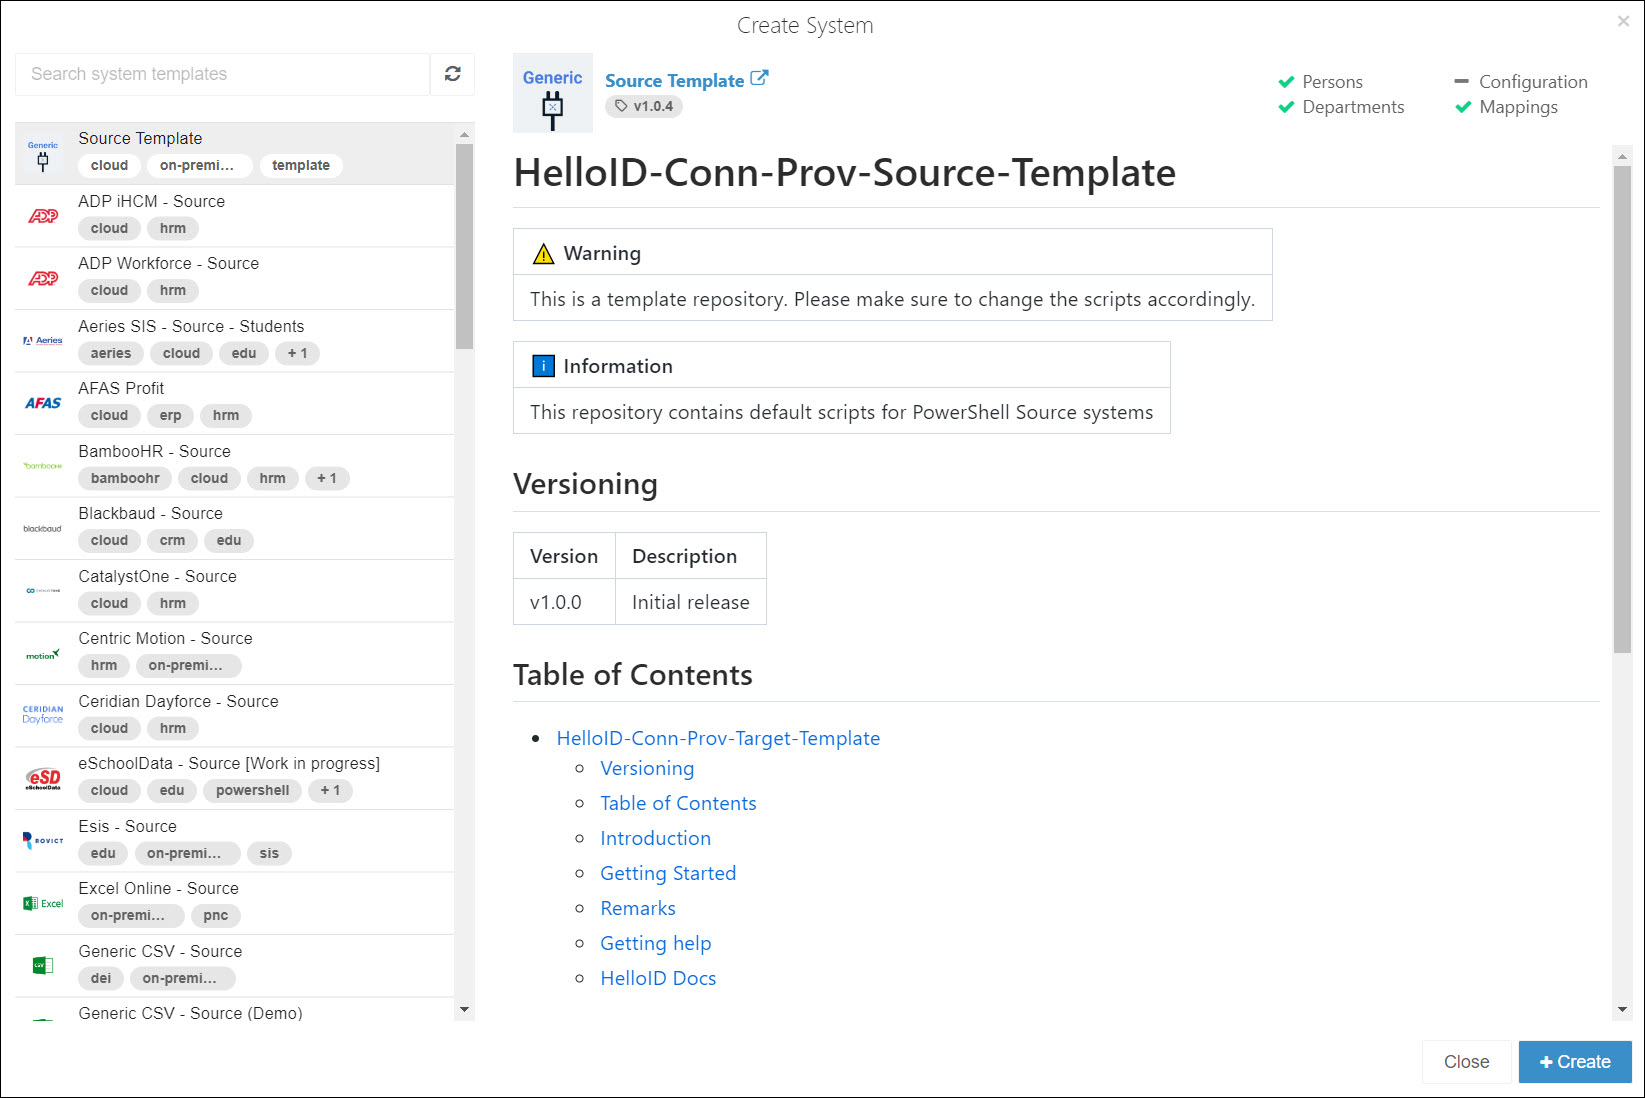Click the Mappings green checkmark
Screen dimensions: 1645x1098
click(1463, 107)
